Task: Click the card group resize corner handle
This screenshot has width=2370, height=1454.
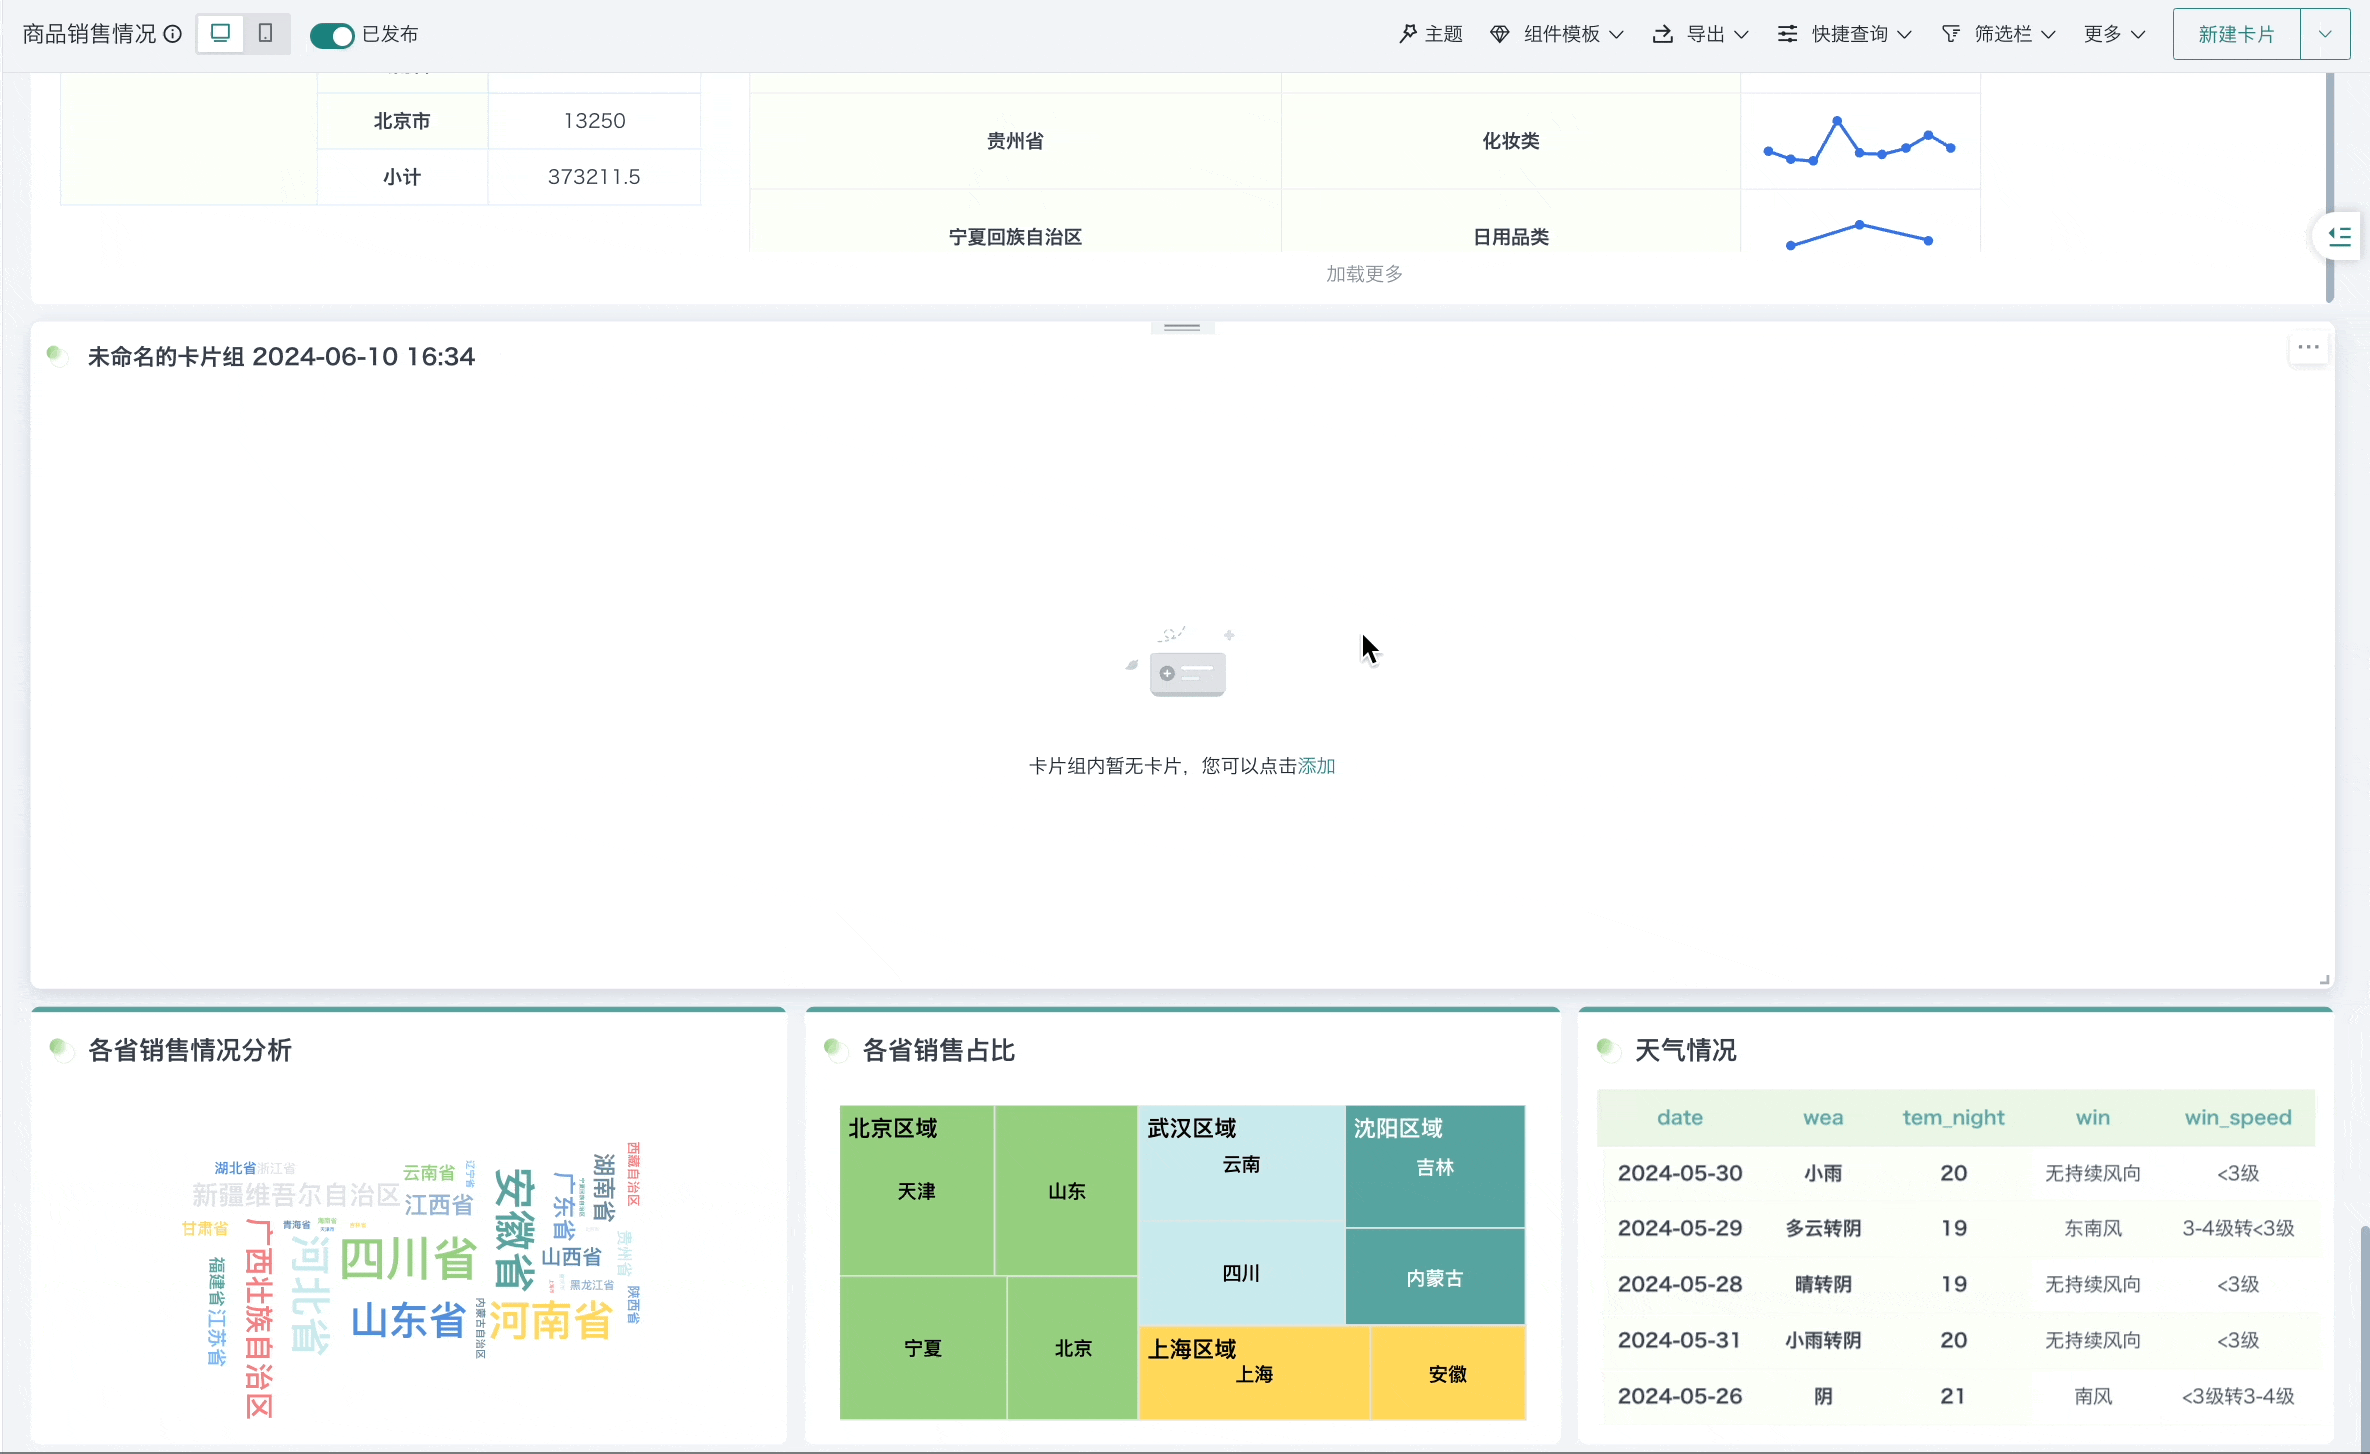Action: click(2324, 980)
